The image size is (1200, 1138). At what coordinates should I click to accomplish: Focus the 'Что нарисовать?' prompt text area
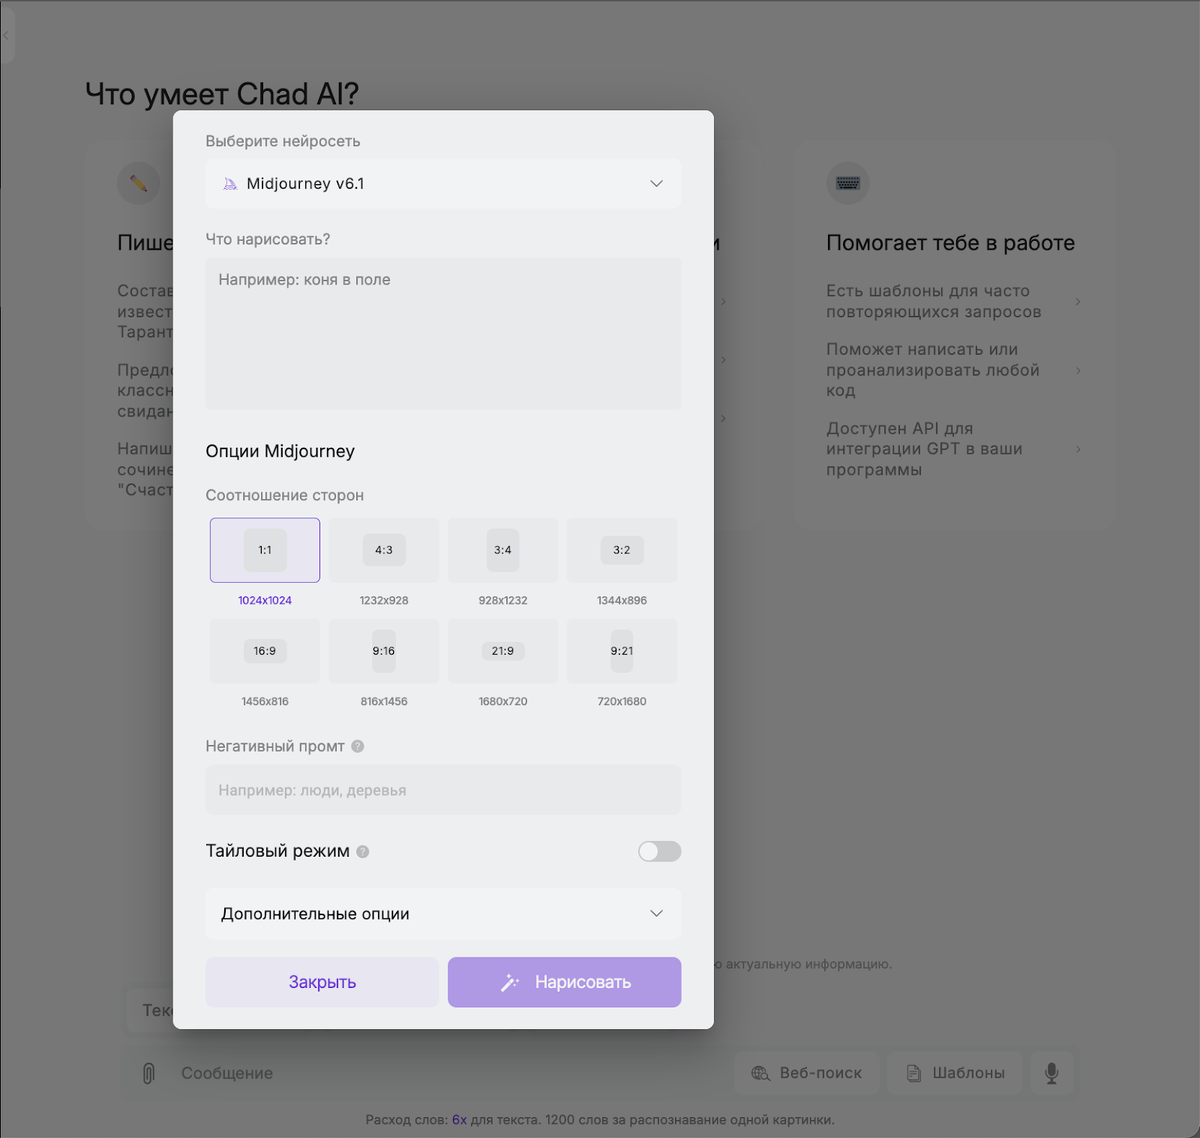click(443, 334)
